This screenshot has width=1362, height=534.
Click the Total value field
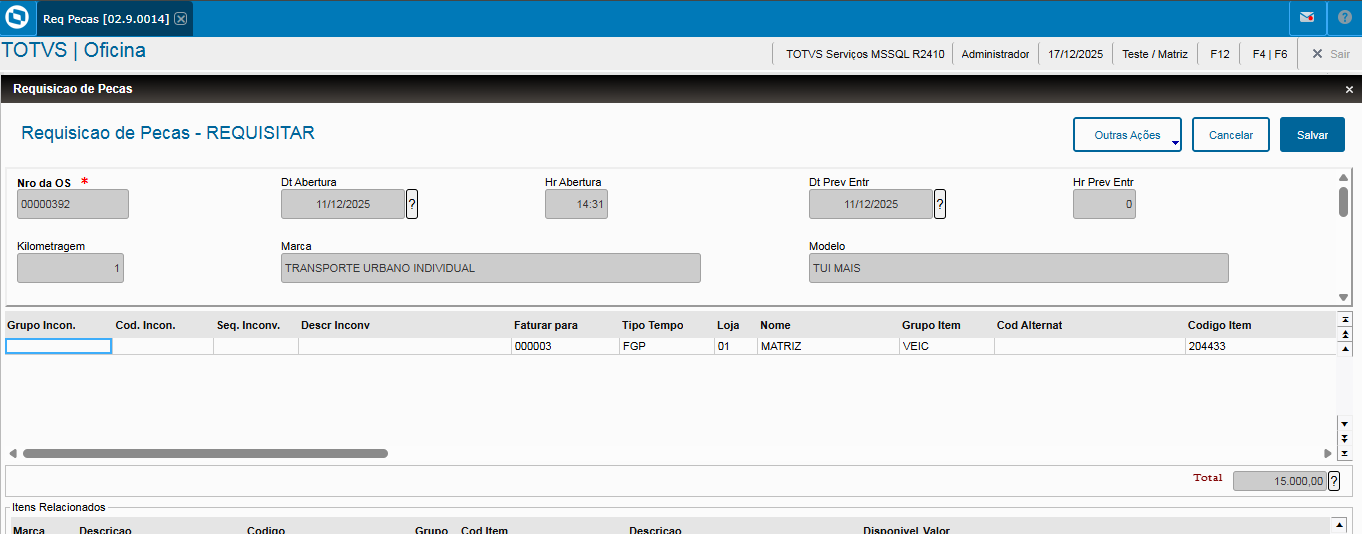(x=1280, y=481)
